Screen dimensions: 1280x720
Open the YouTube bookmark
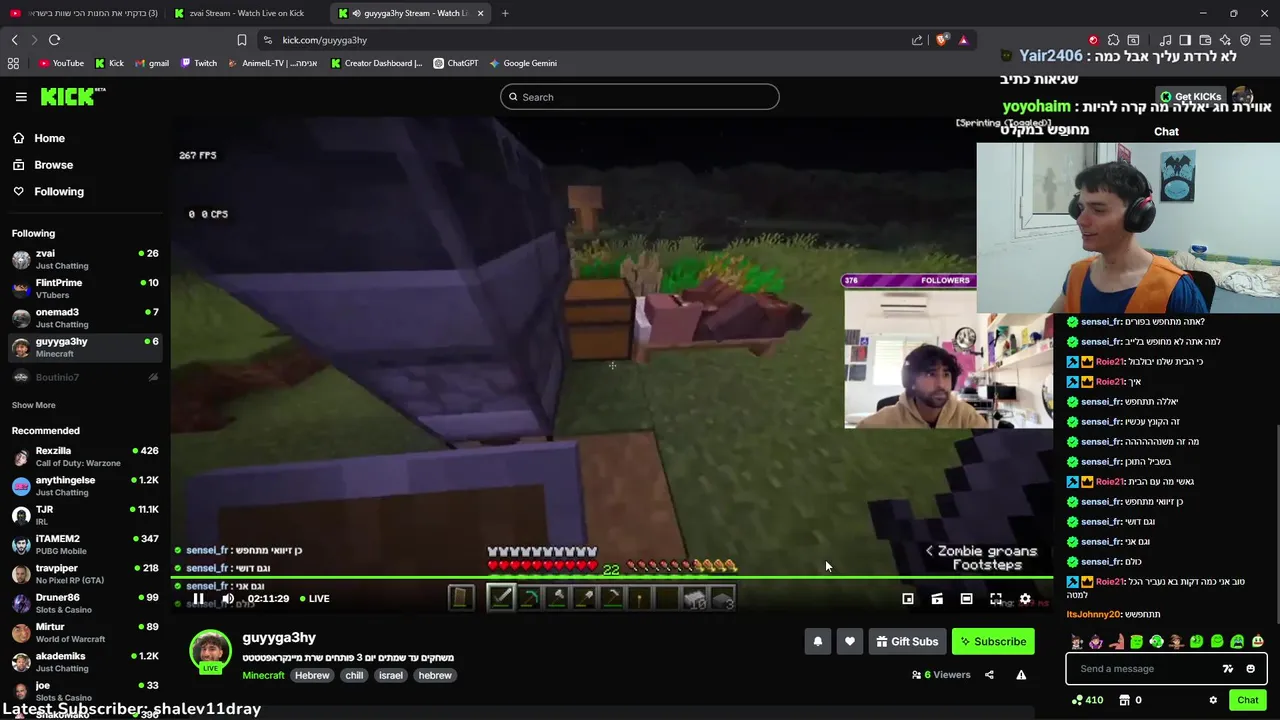61,63
